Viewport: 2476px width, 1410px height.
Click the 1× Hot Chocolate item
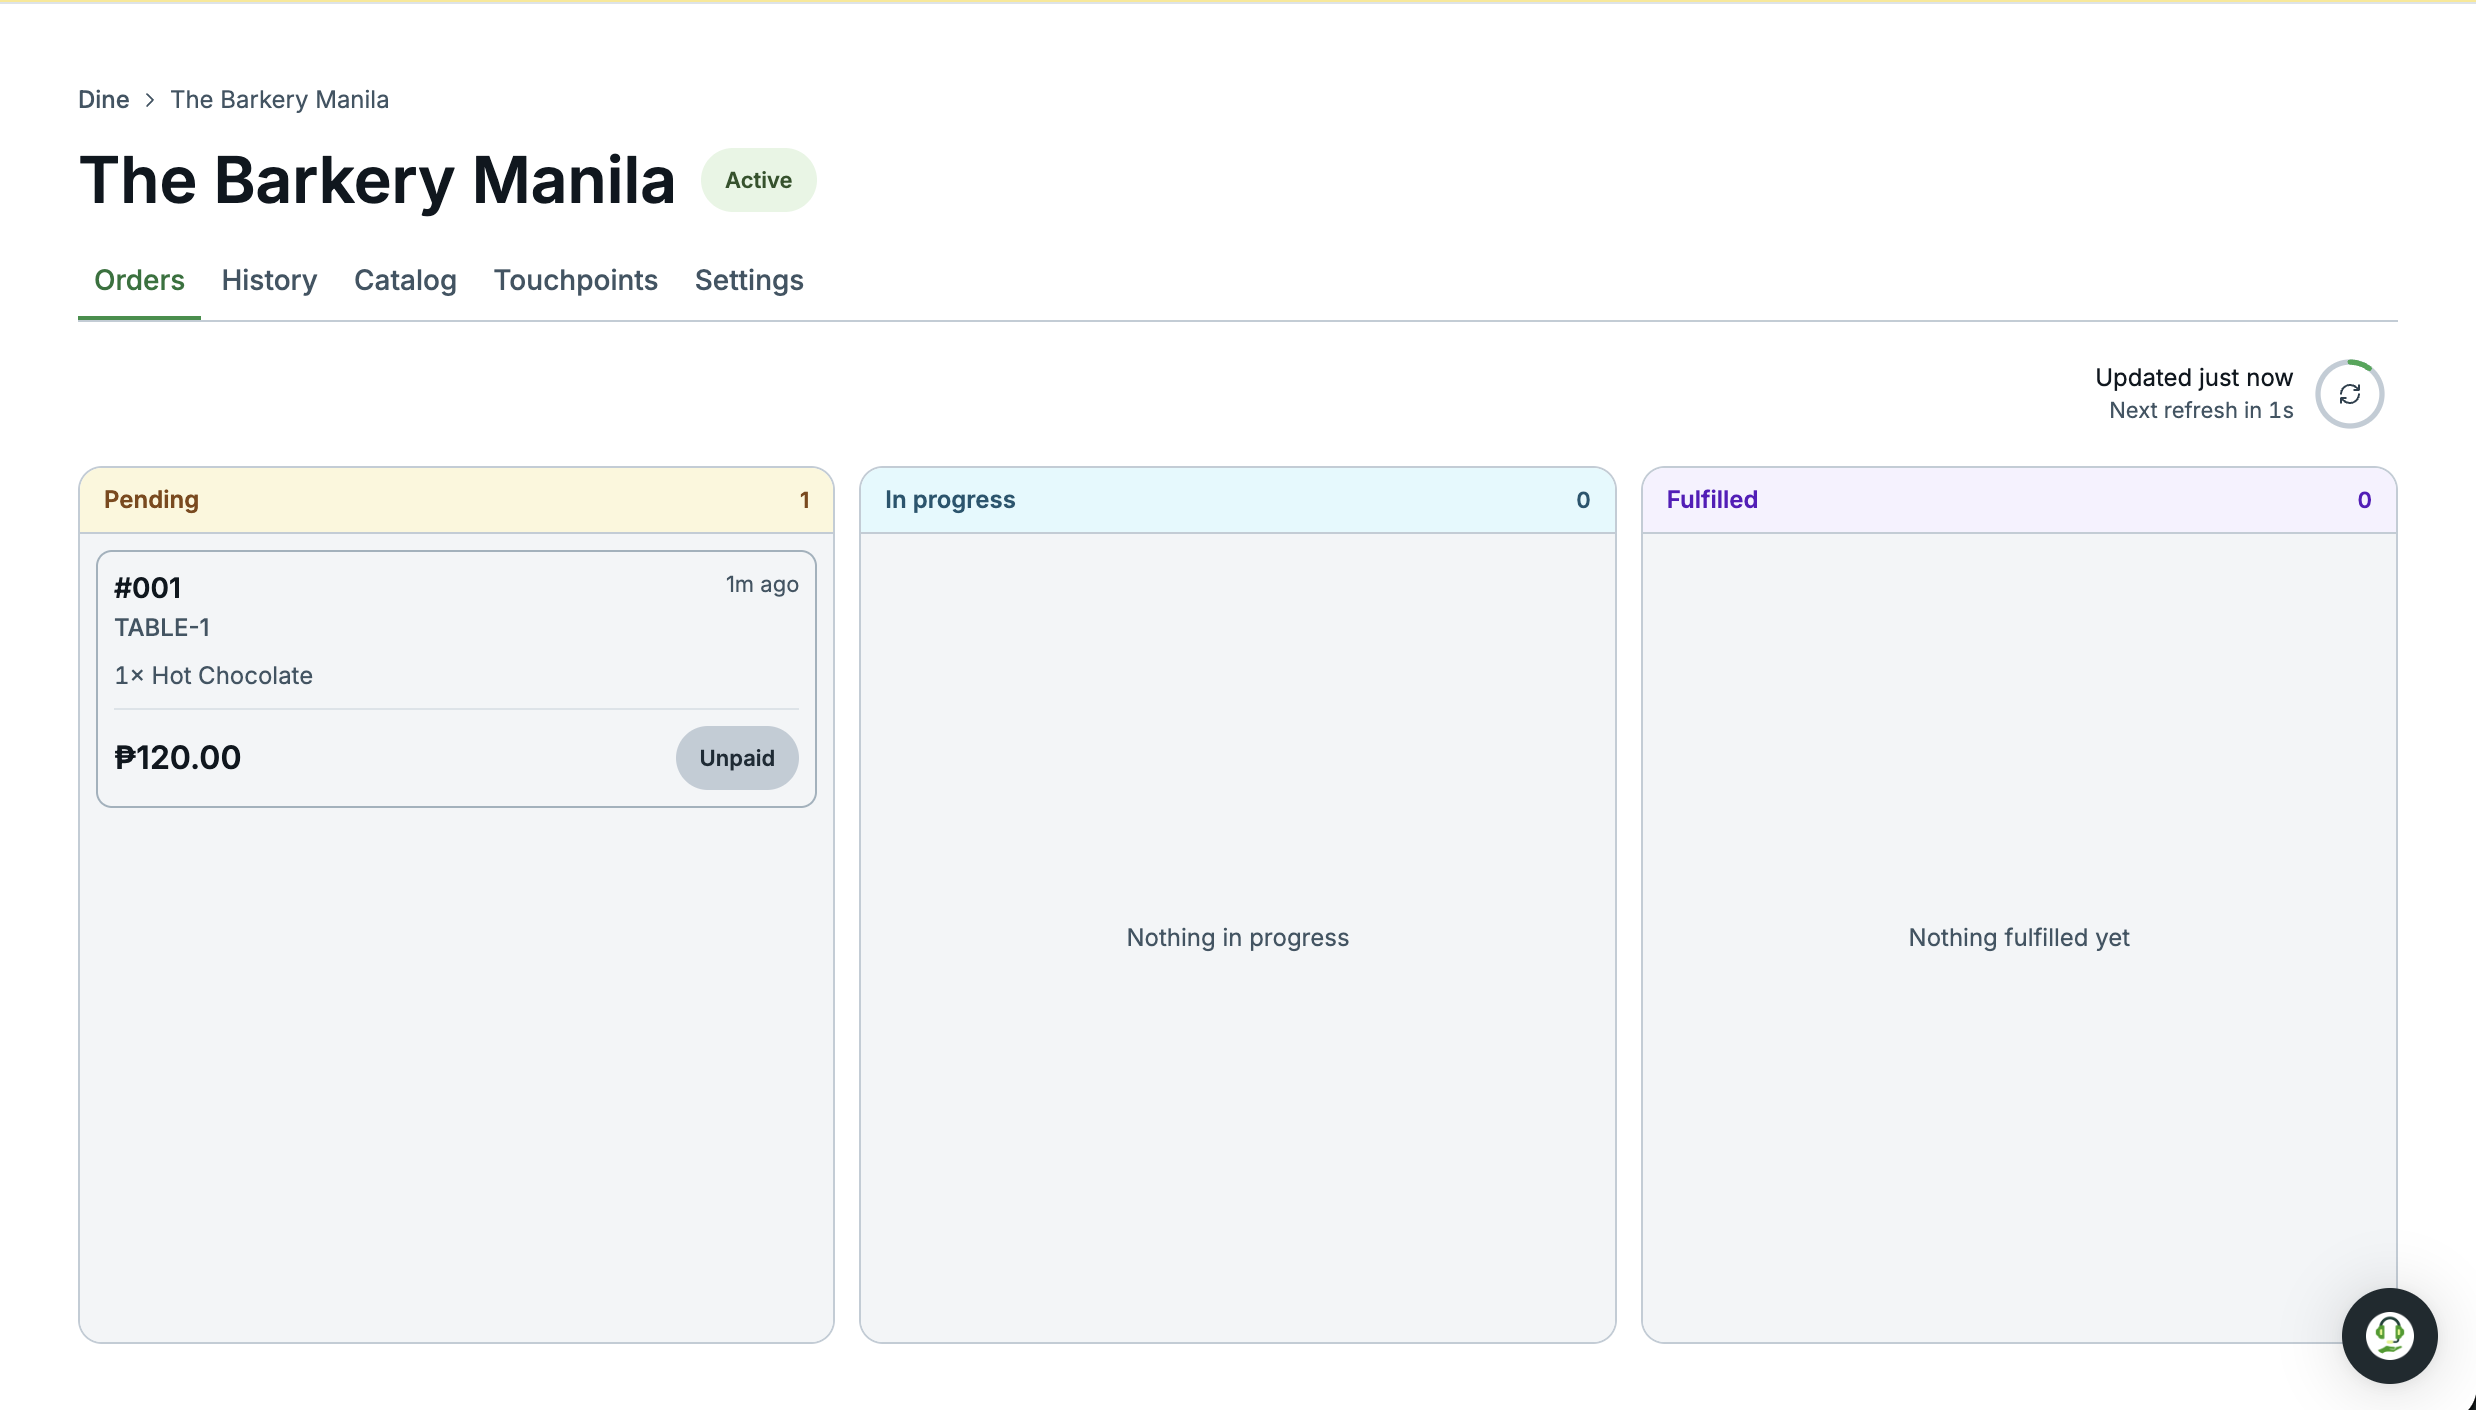click(213, 676)
